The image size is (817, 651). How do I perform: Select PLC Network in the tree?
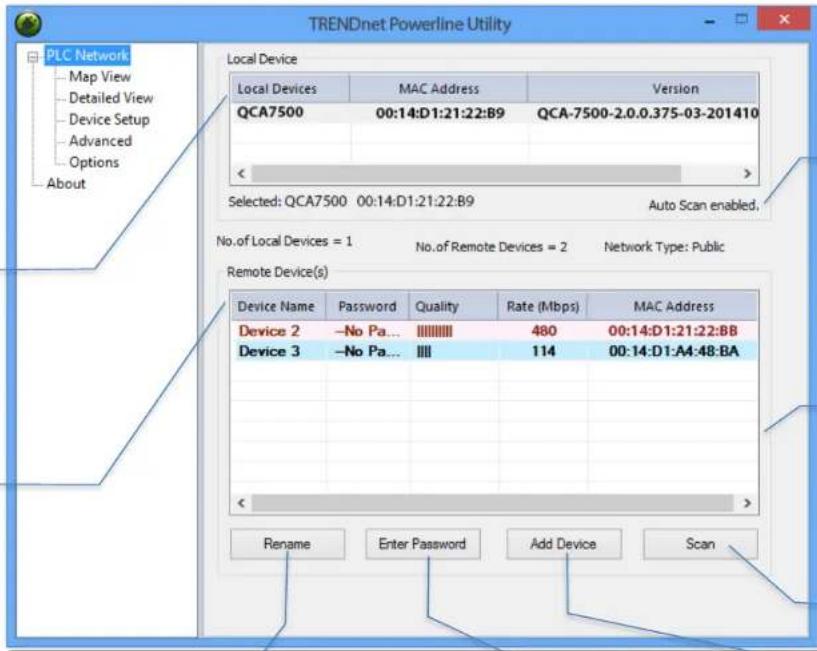pyautogui.click(x=87, y=55)
